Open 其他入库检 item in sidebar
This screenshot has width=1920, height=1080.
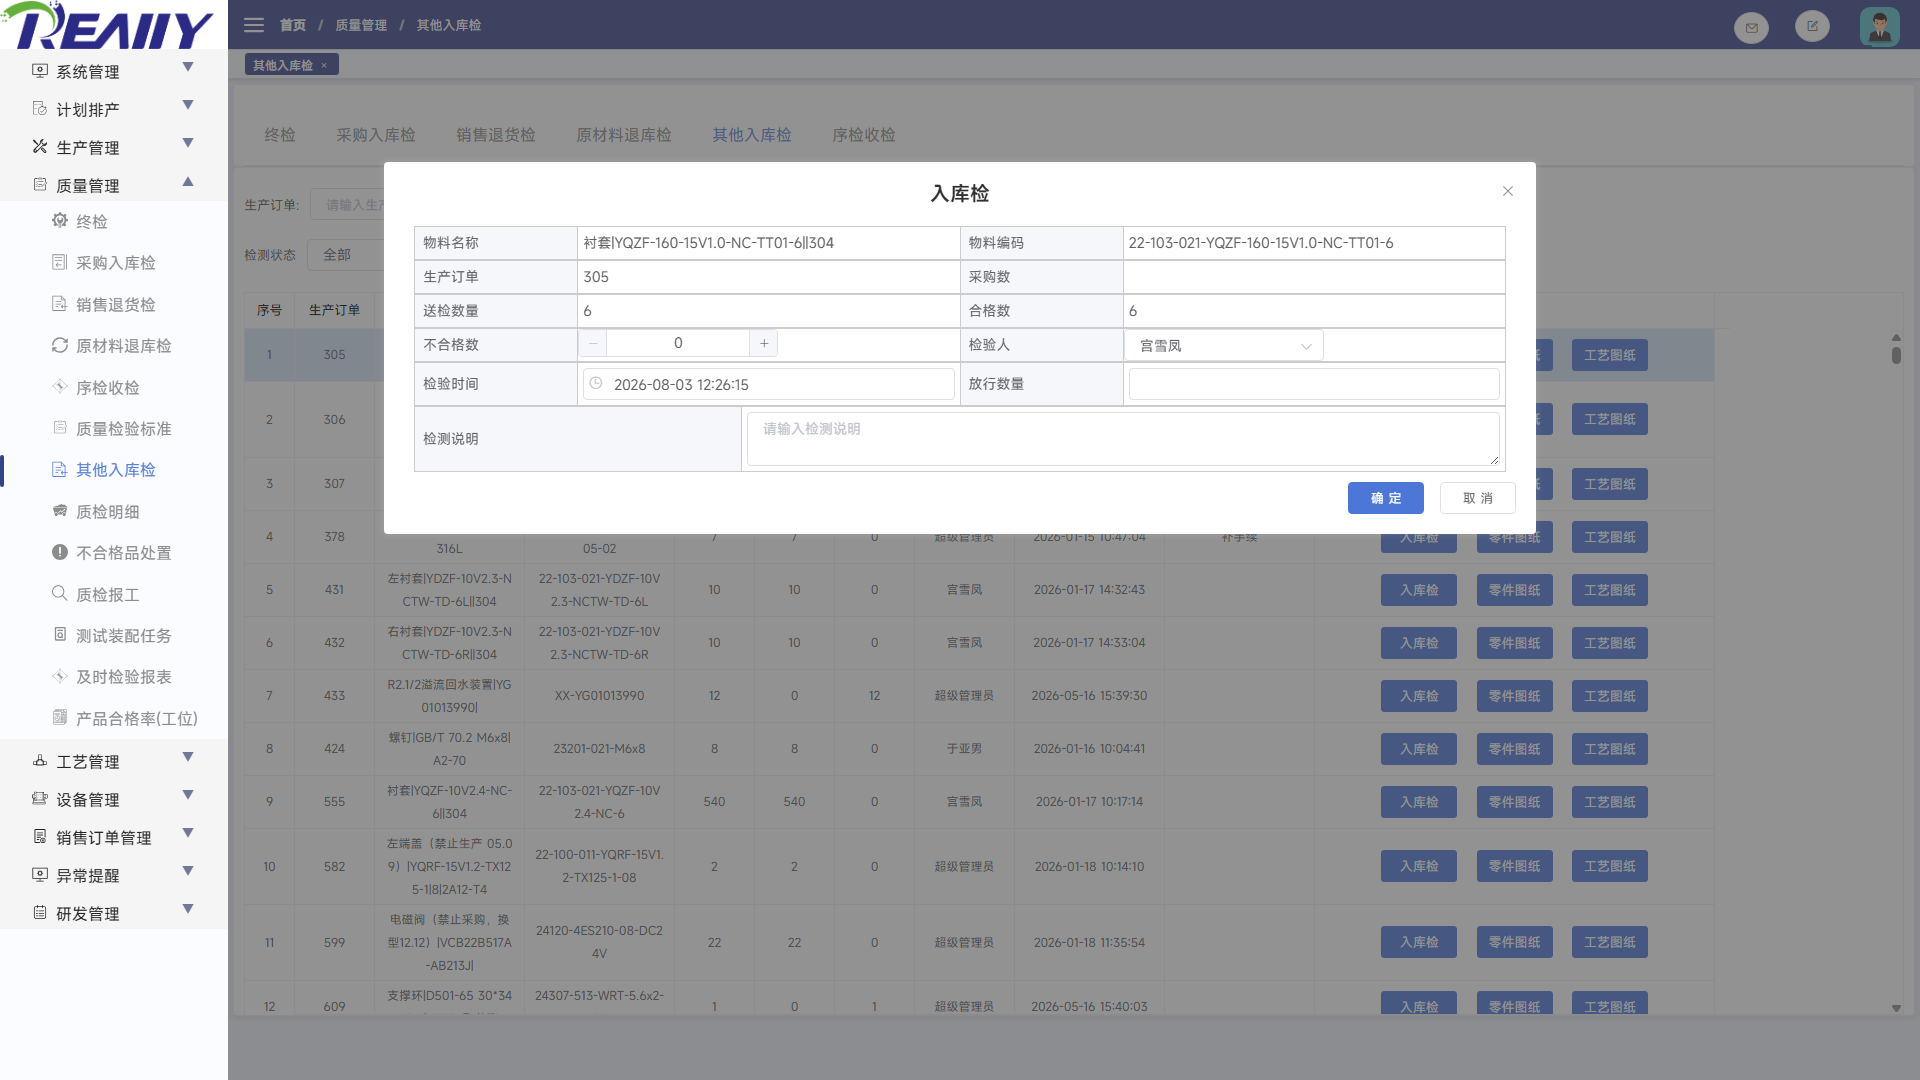point(116,470)
